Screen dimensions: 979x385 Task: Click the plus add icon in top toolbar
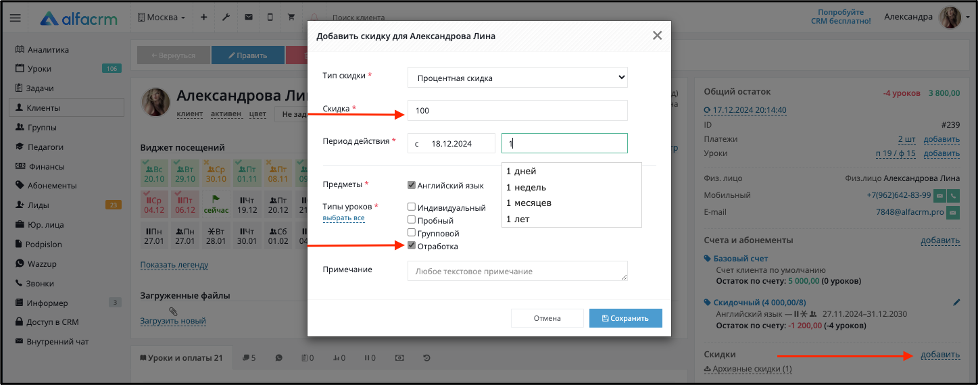[204, 17]
